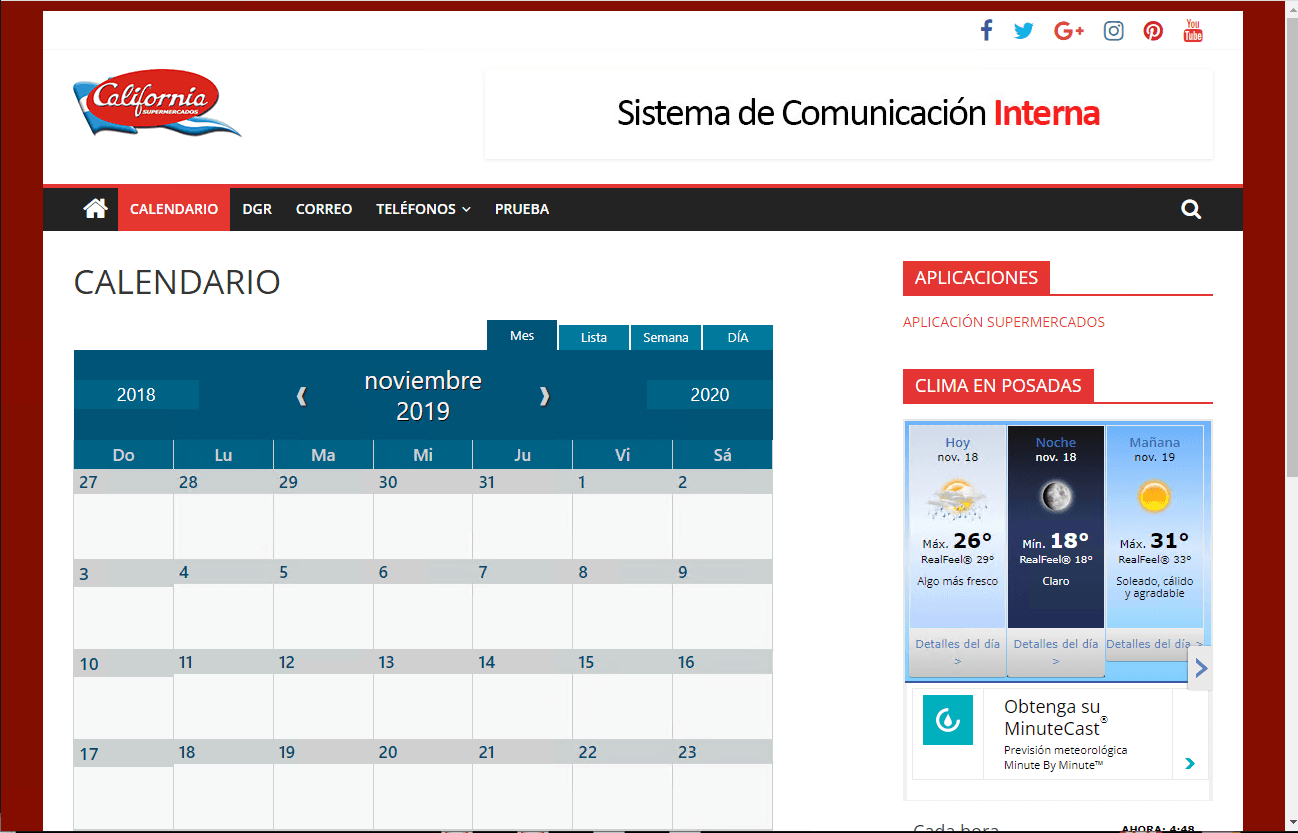Select calendar day 18

(187, 752)
